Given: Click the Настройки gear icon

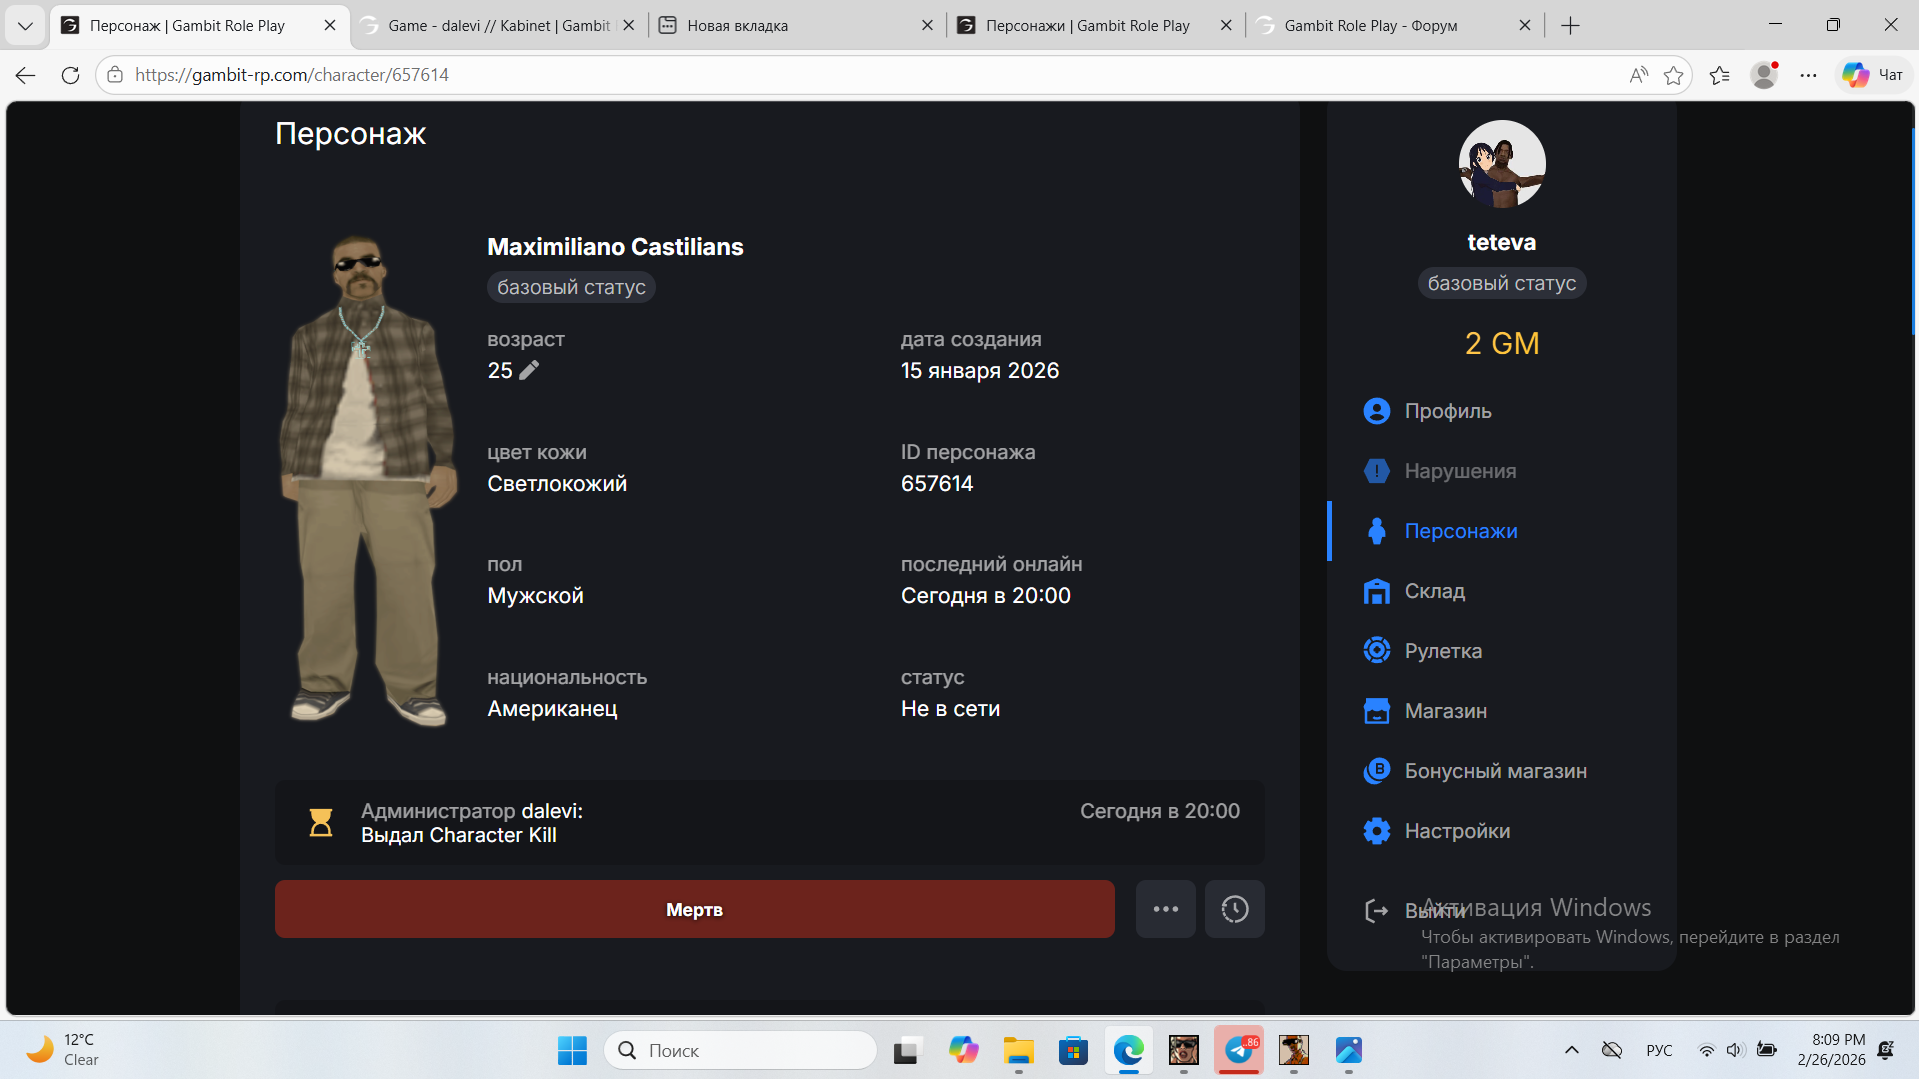Looking at the screenshot, I should click(1376, 831).
